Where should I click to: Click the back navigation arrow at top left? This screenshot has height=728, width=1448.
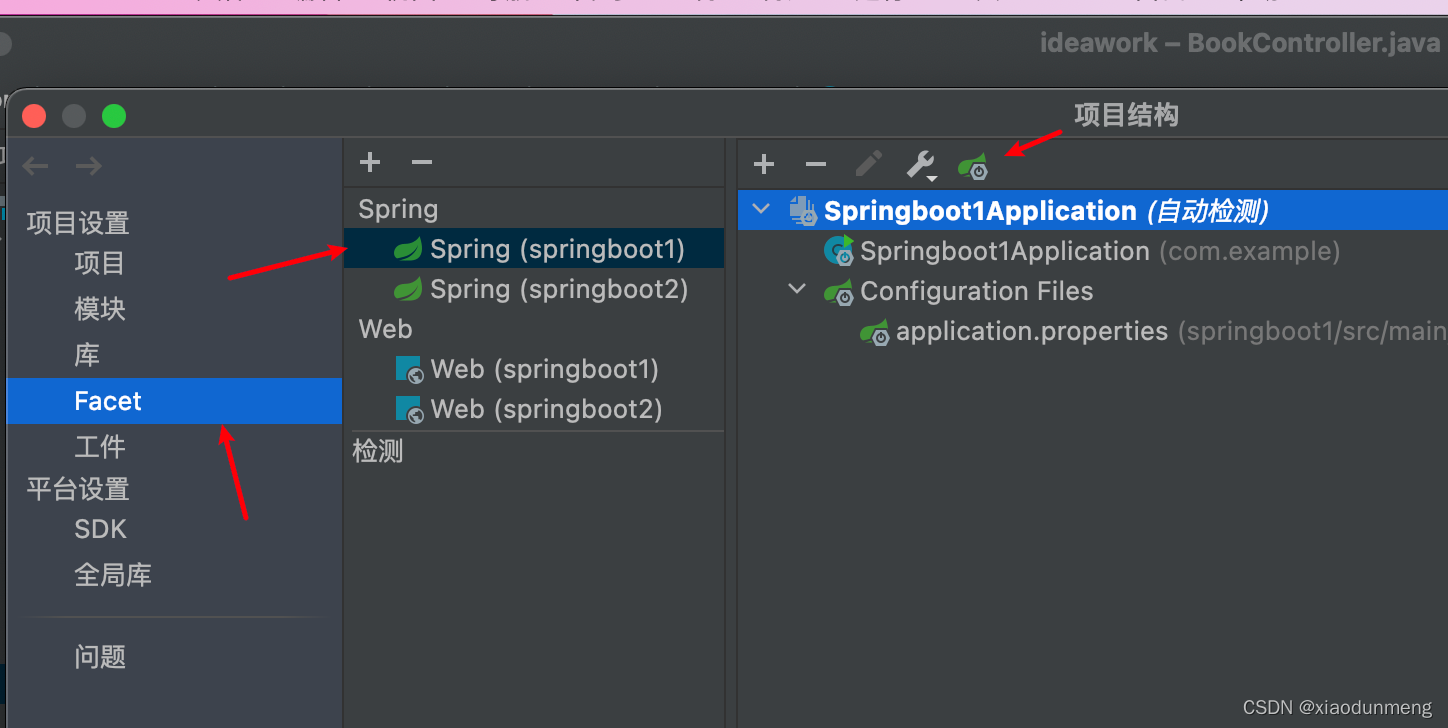pos(35,165)
